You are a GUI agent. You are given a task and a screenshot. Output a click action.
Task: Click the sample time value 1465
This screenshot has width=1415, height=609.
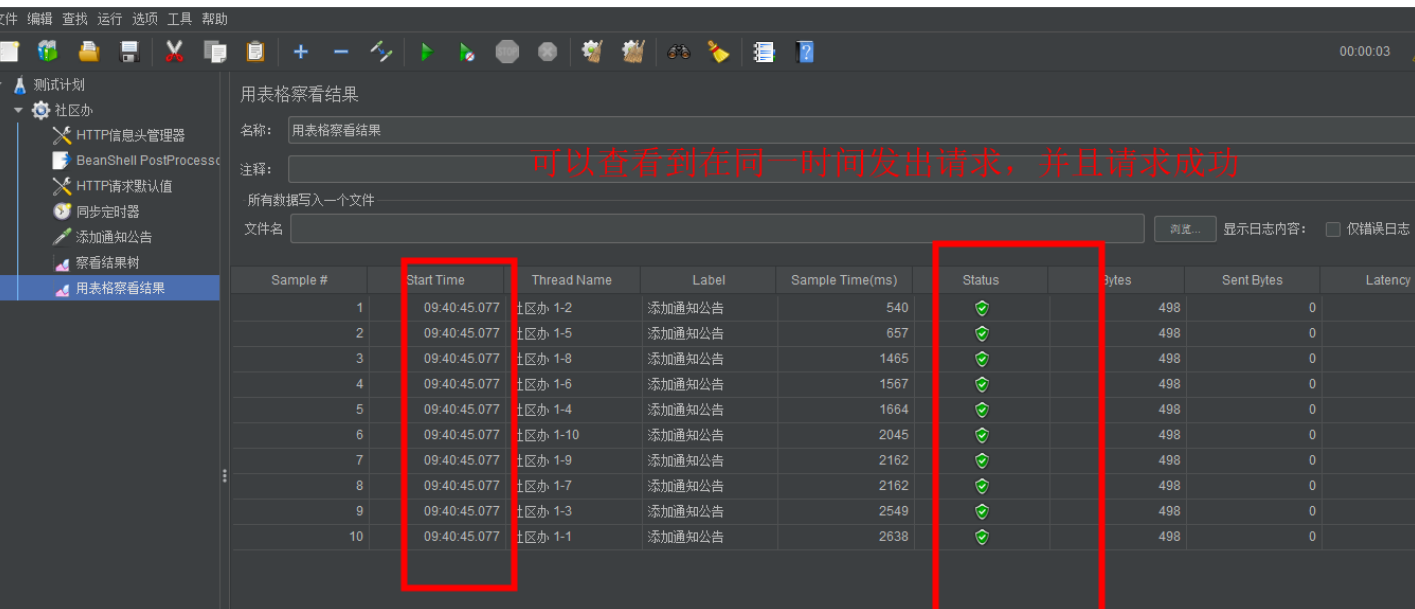click(x=894, y=358)
